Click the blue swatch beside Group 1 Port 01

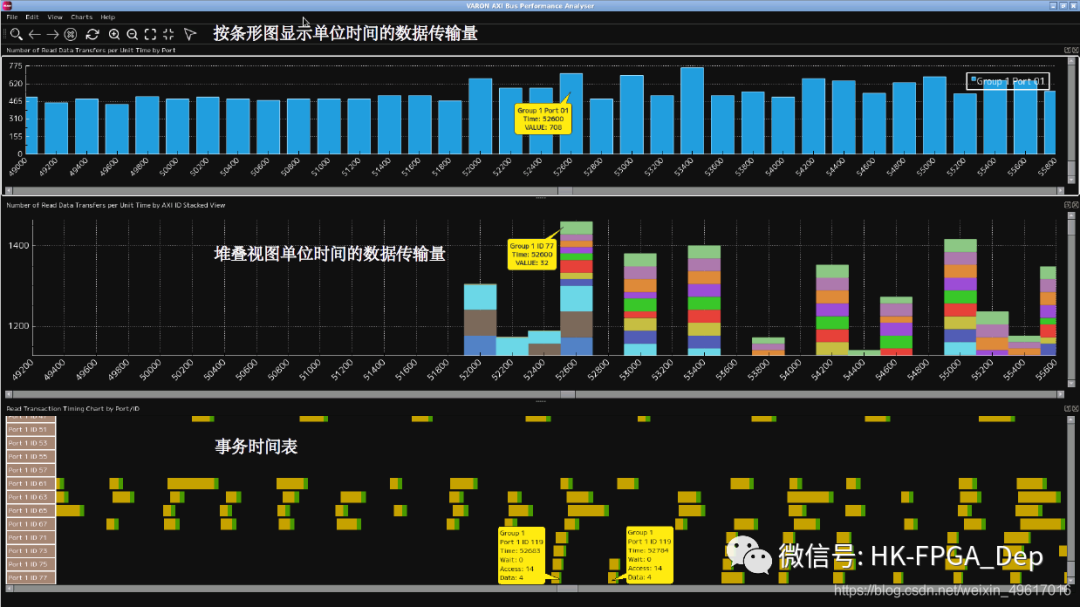[973, 77]
